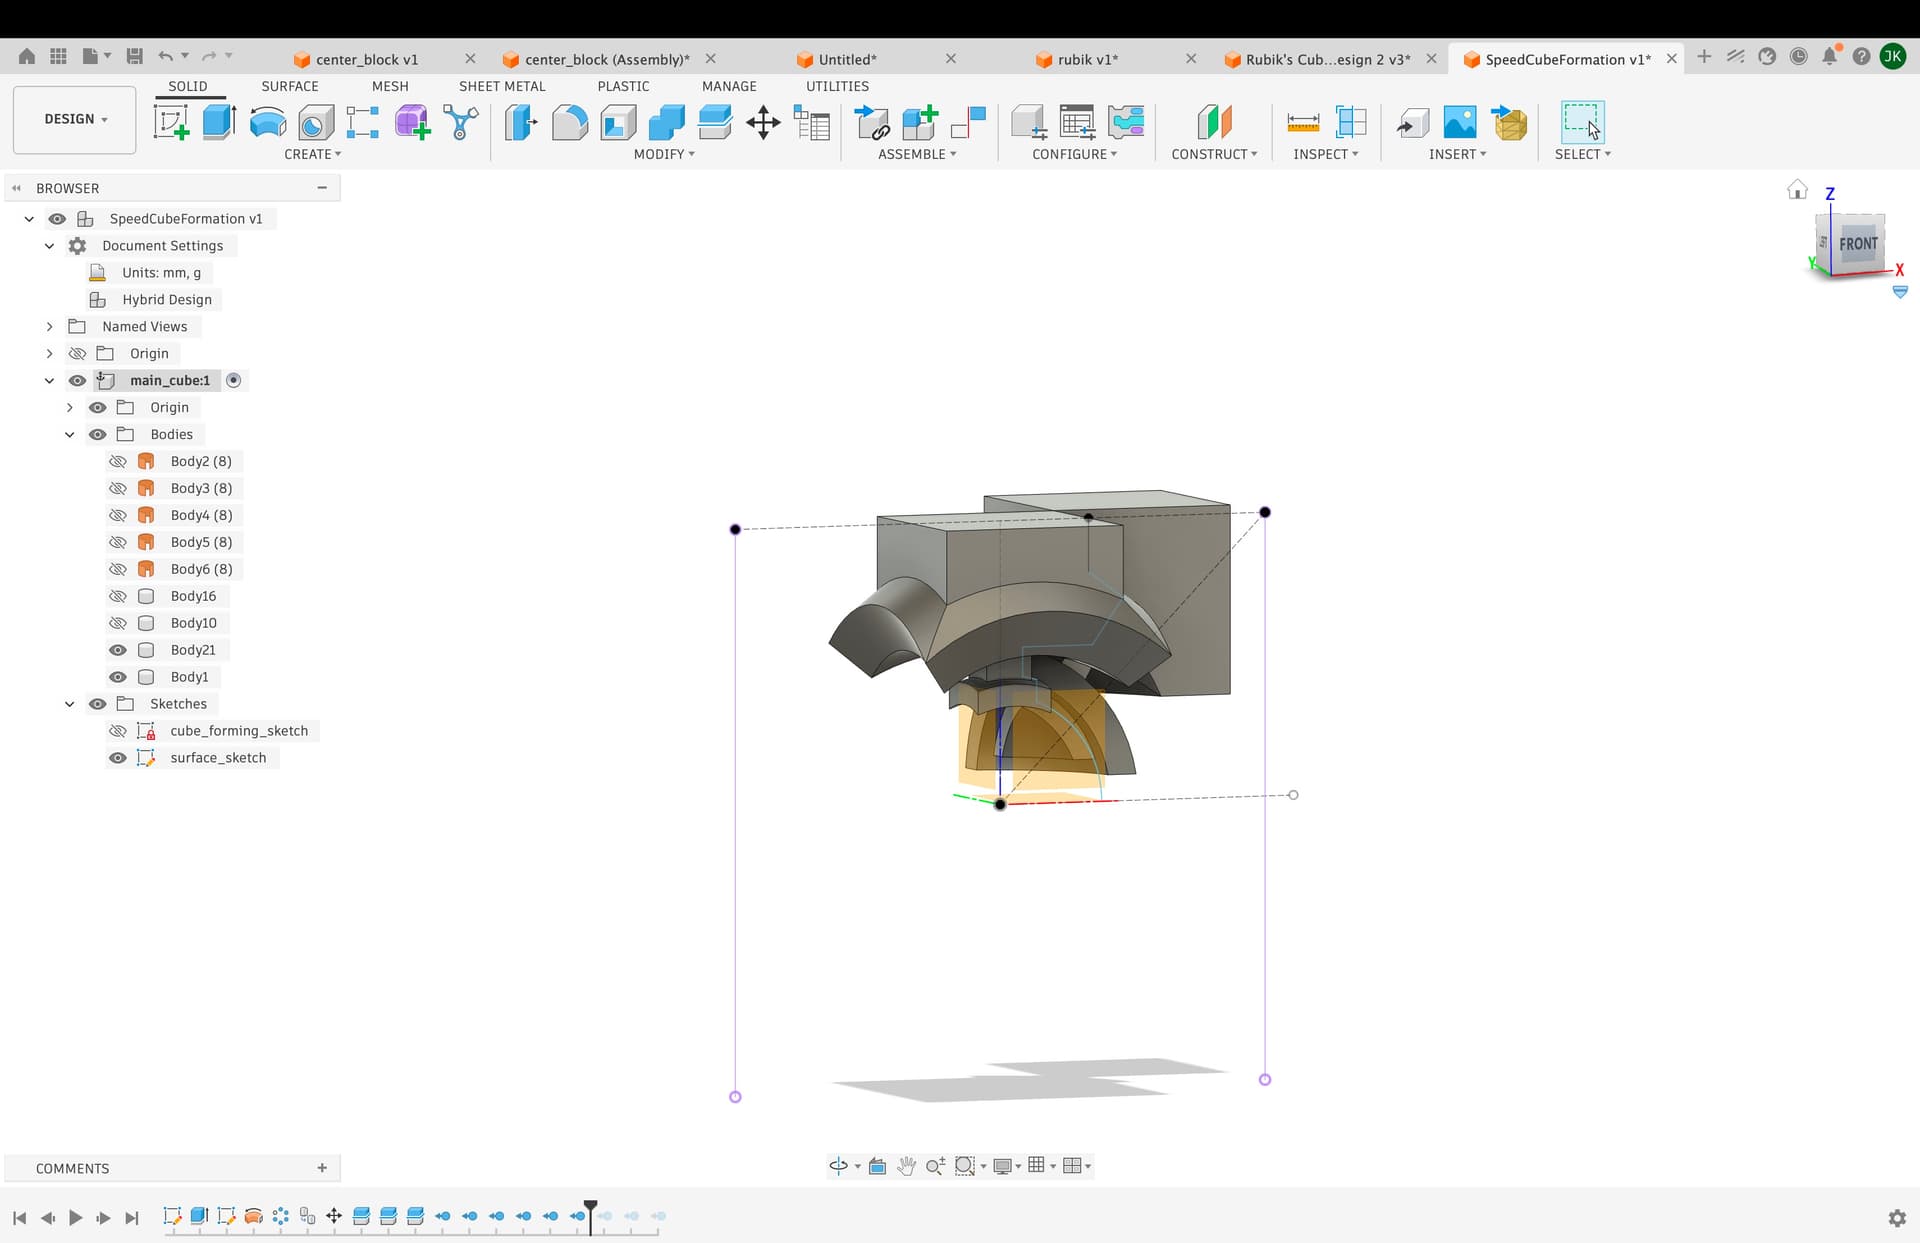Select the Extrude tool

219,122
